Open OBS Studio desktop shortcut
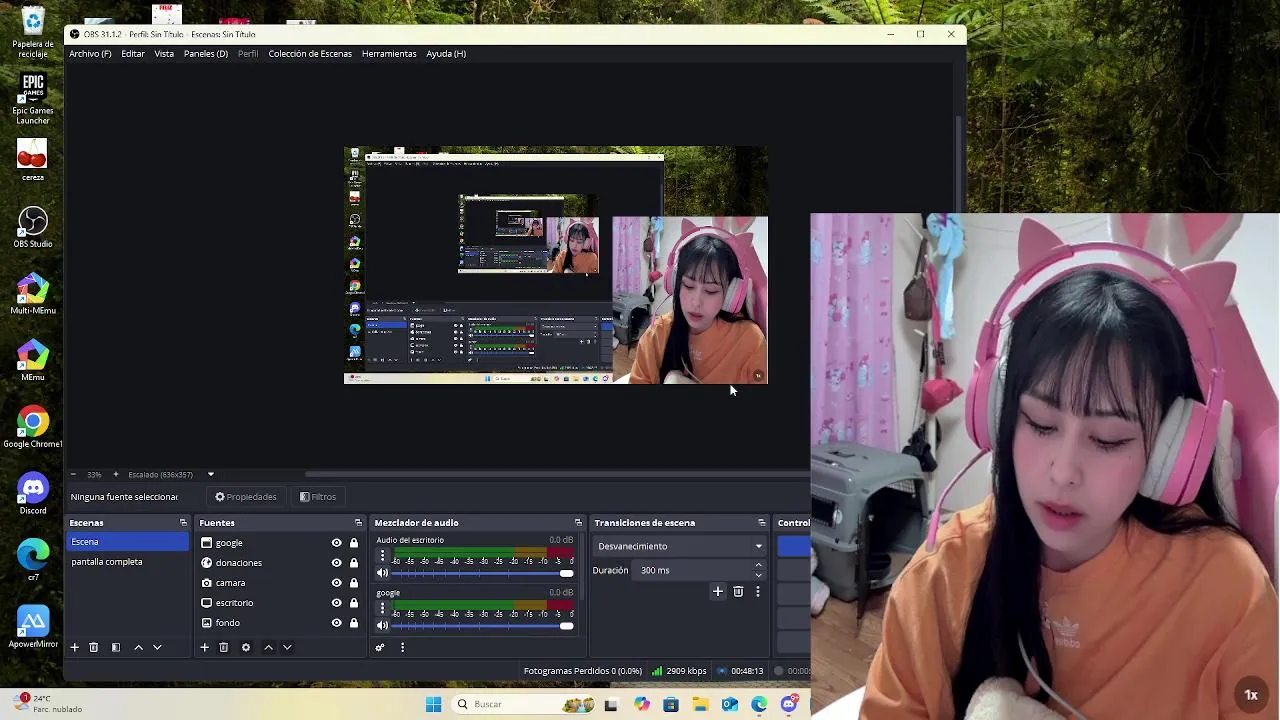Image resolution: width=1280 pixels, height=720 pixels. (x=33, y=227)
